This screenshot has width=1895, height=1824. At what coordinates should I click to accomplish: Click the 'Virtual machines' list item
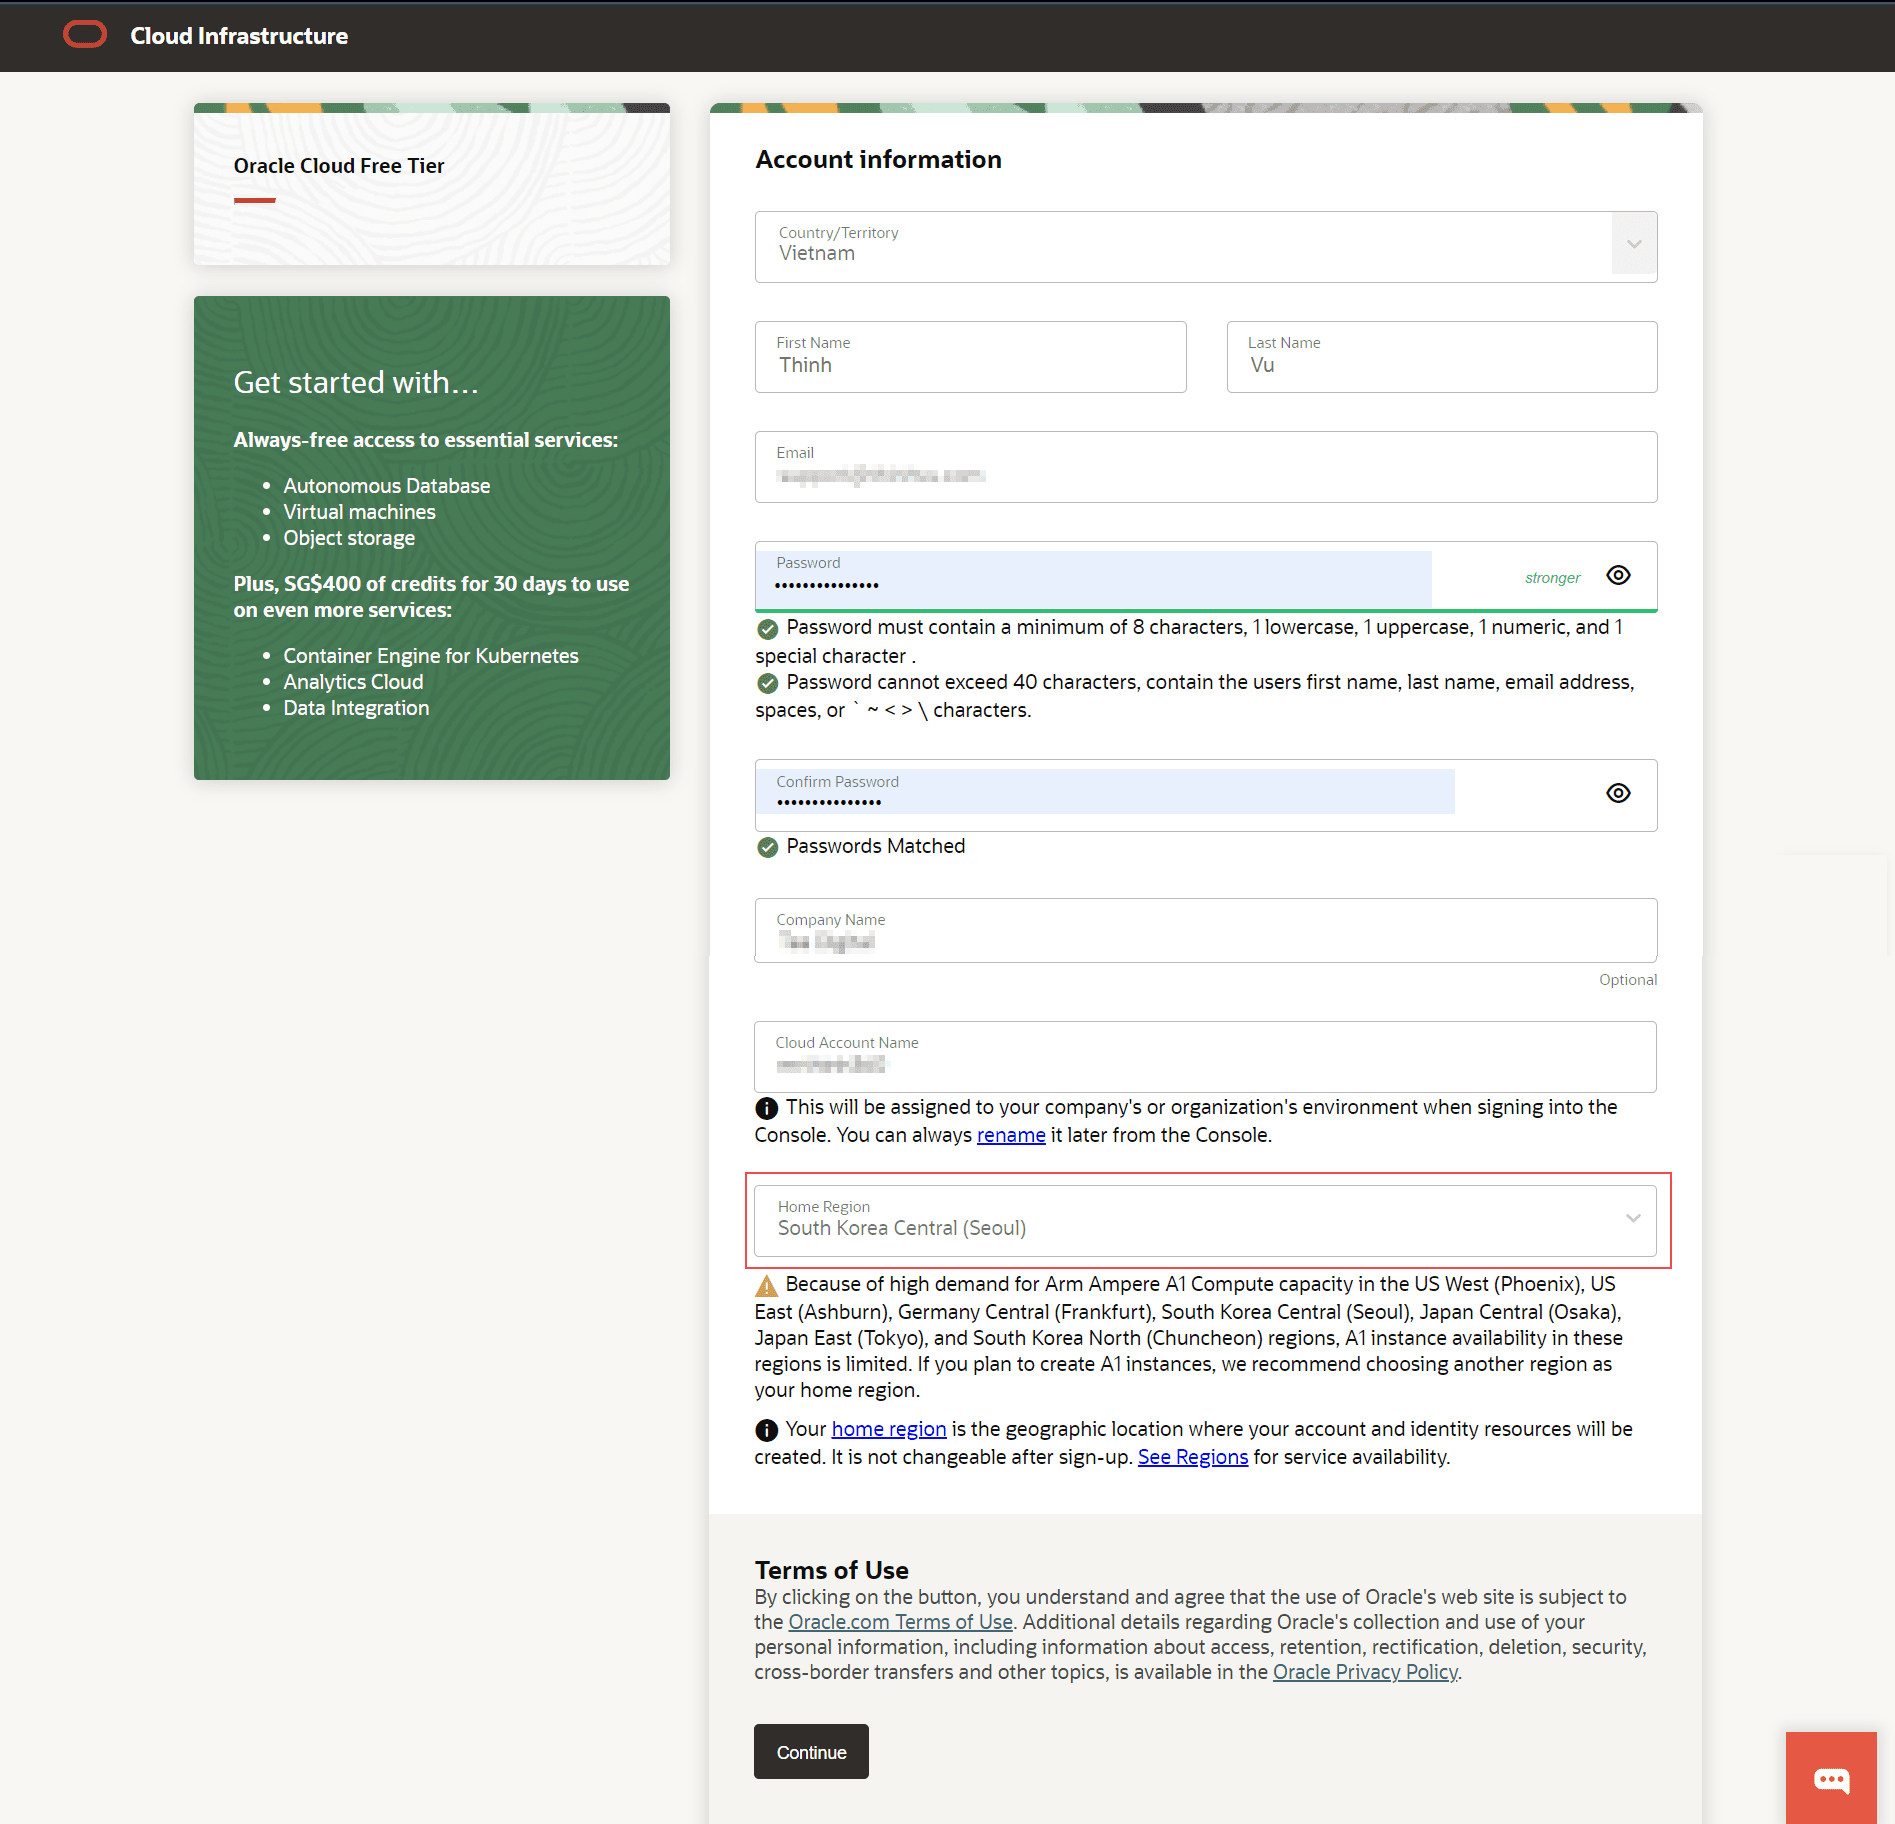click(x=359, y=512)
